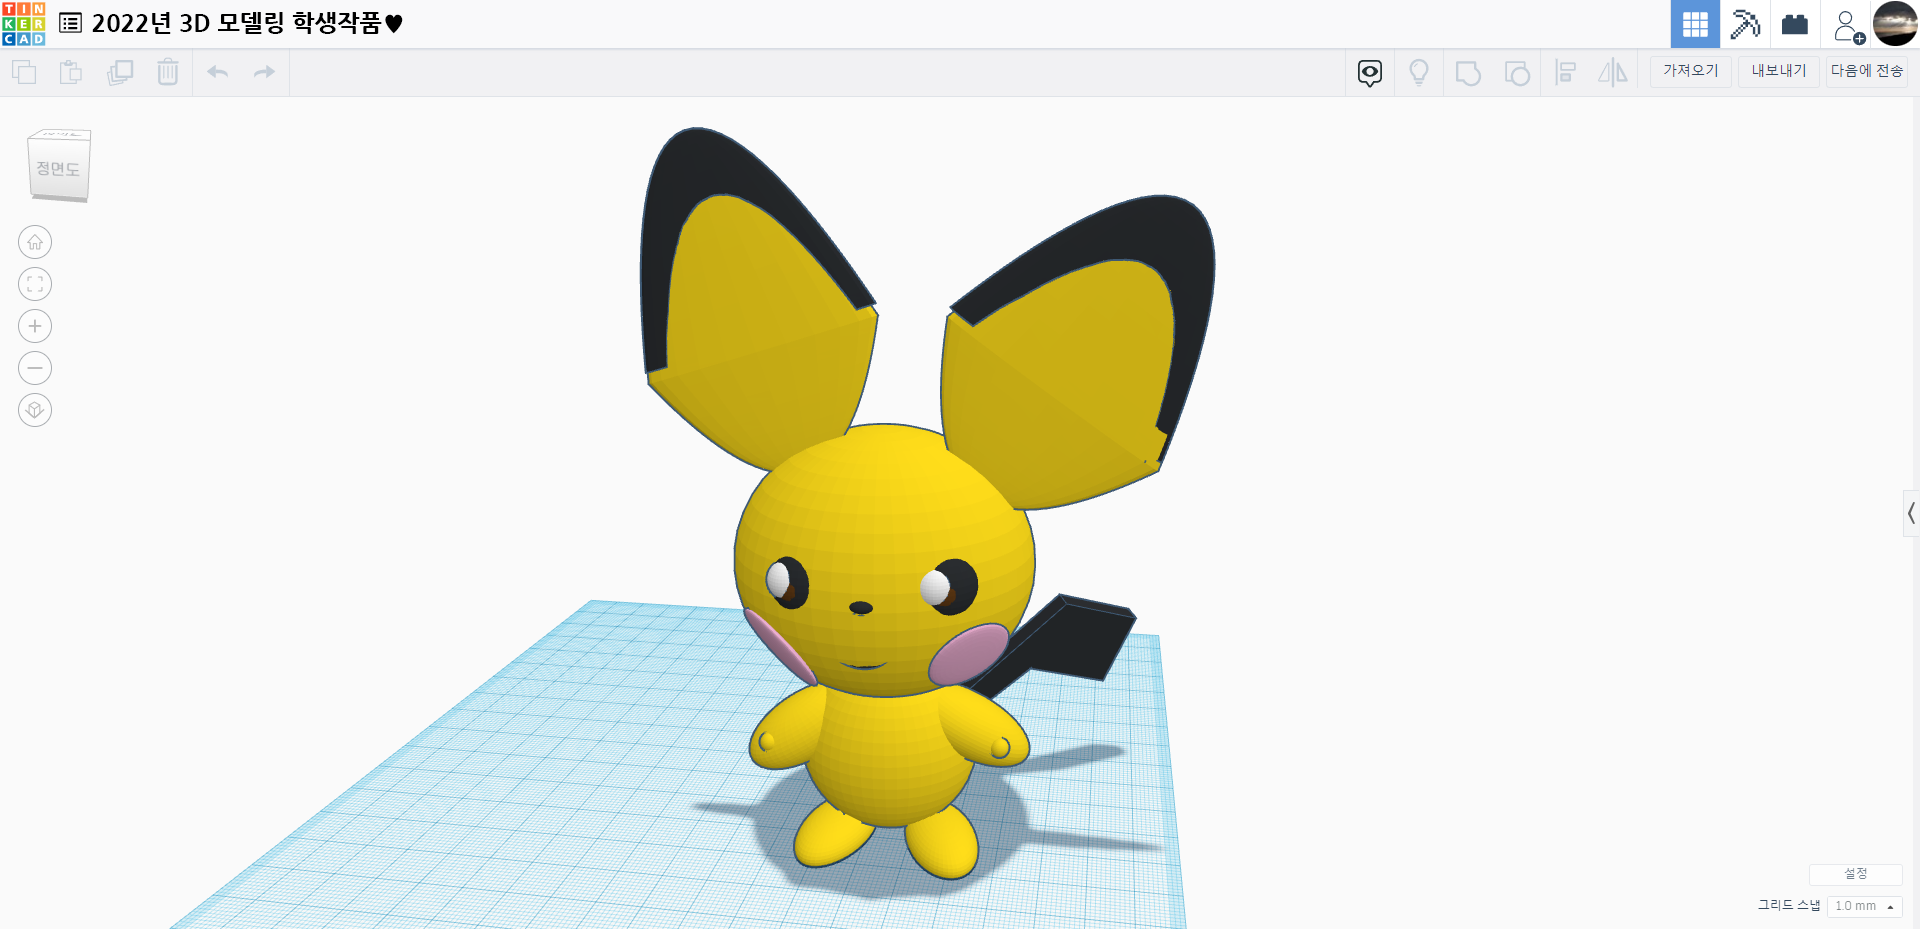
Task: Open the 다음에 전송 send-to button
Action: (1867, 71)
